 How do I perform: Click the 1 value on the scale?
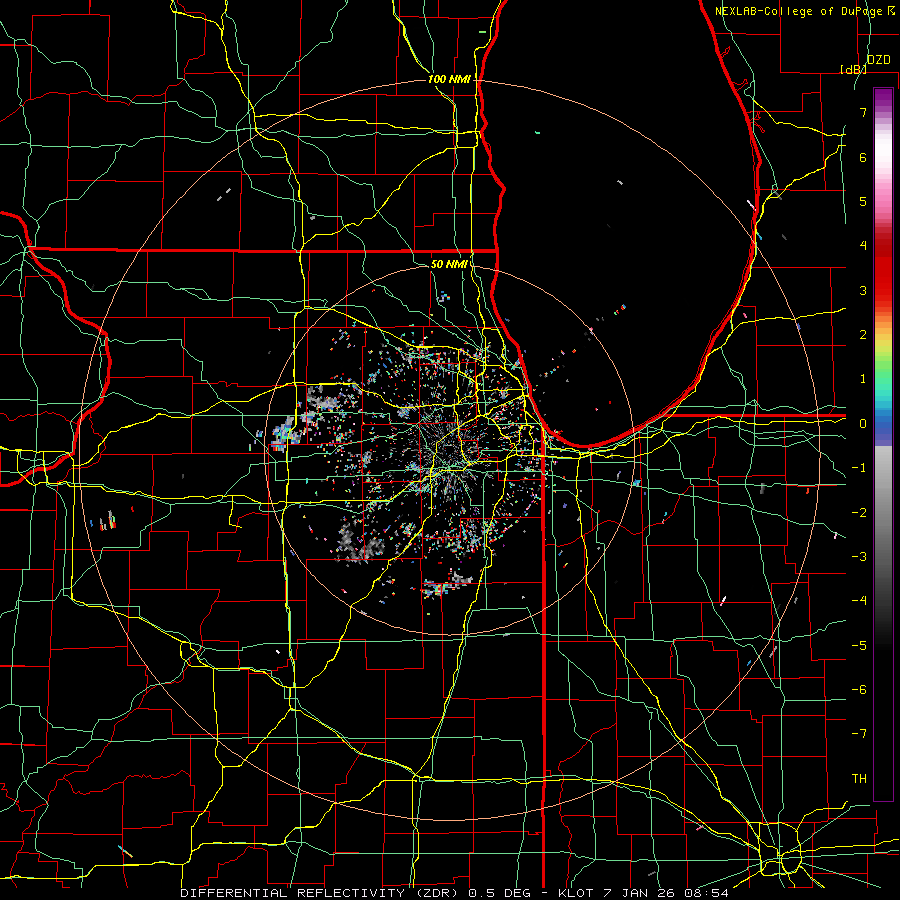pos(863,379)
